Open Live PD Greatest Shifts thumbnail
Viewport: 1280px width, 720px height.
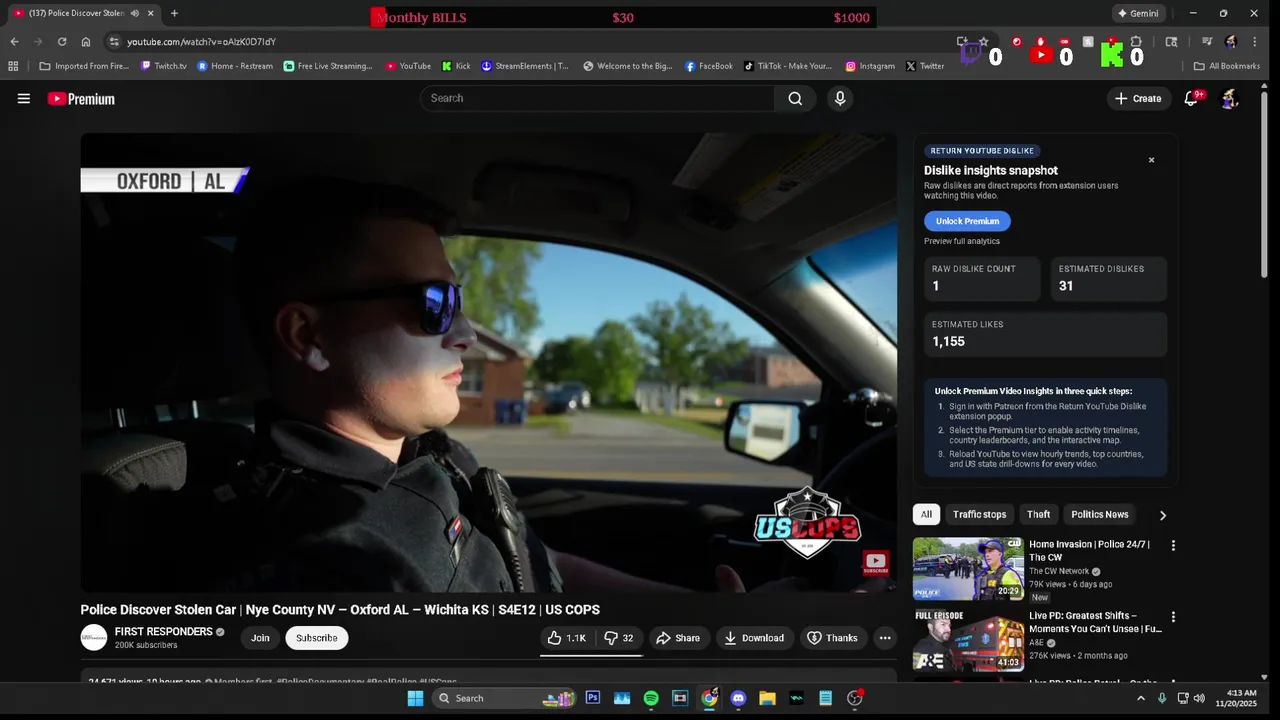(968, 640)
